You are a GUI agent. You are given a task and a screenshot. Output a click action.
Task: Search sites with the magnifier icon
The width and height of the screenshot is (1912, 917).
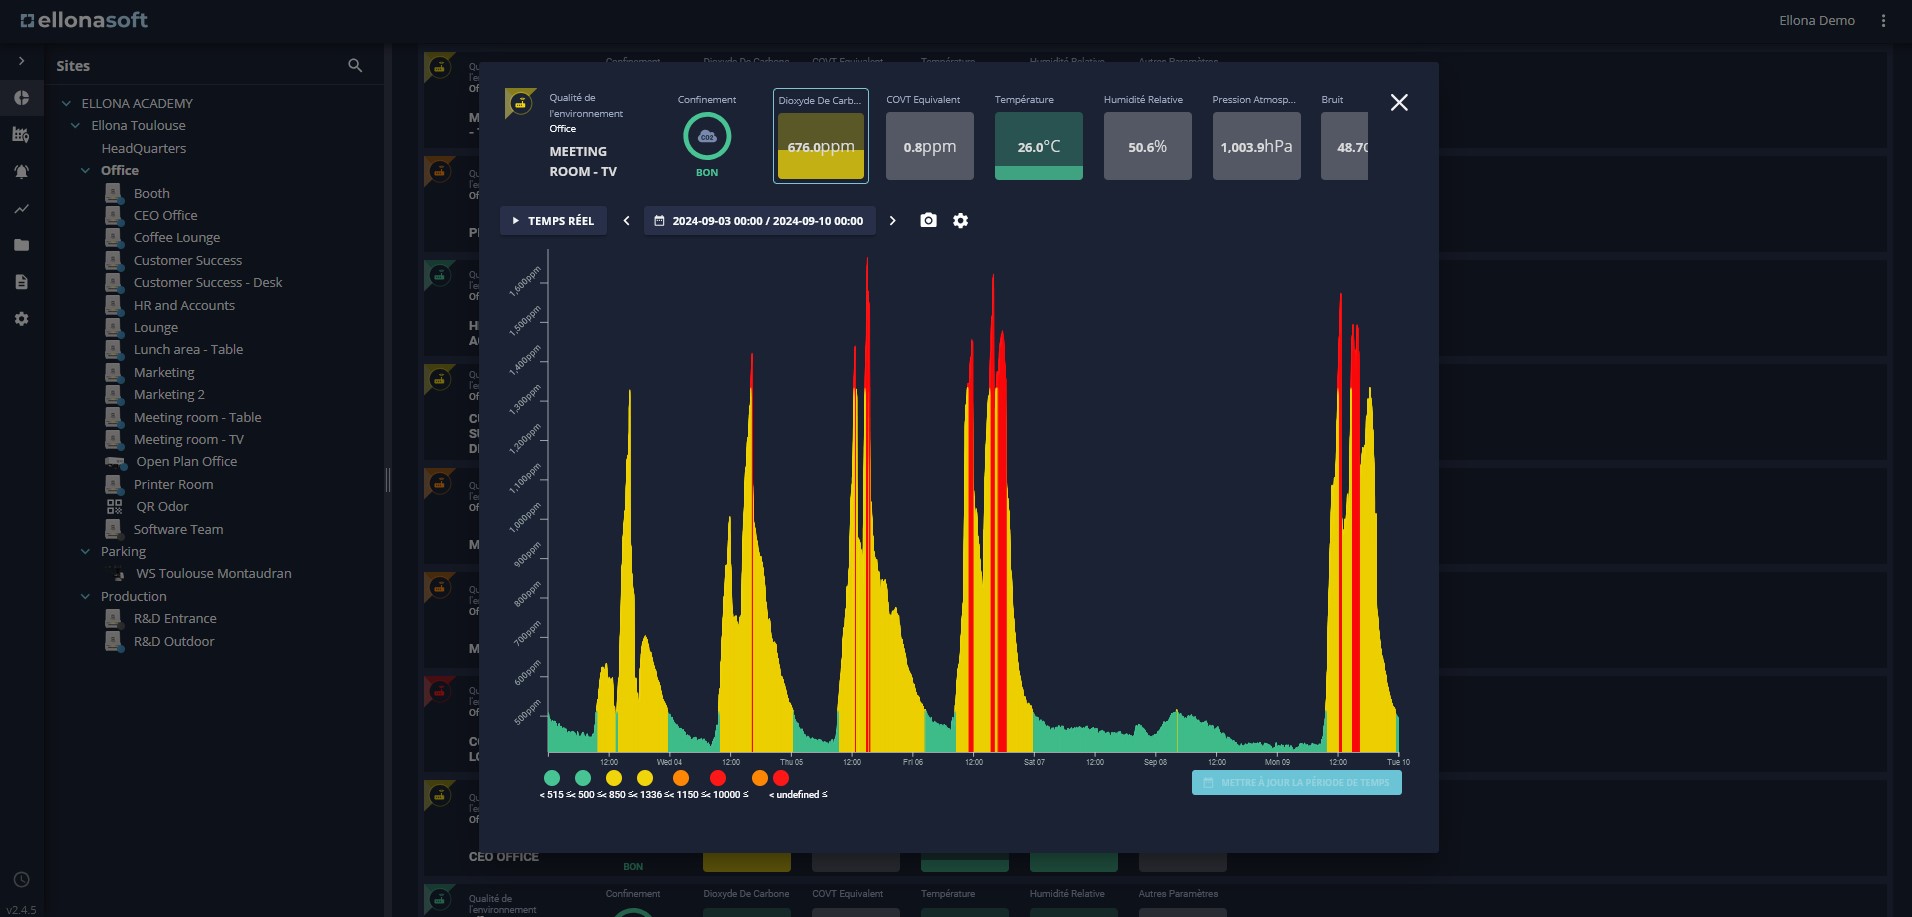coord(355,65)
